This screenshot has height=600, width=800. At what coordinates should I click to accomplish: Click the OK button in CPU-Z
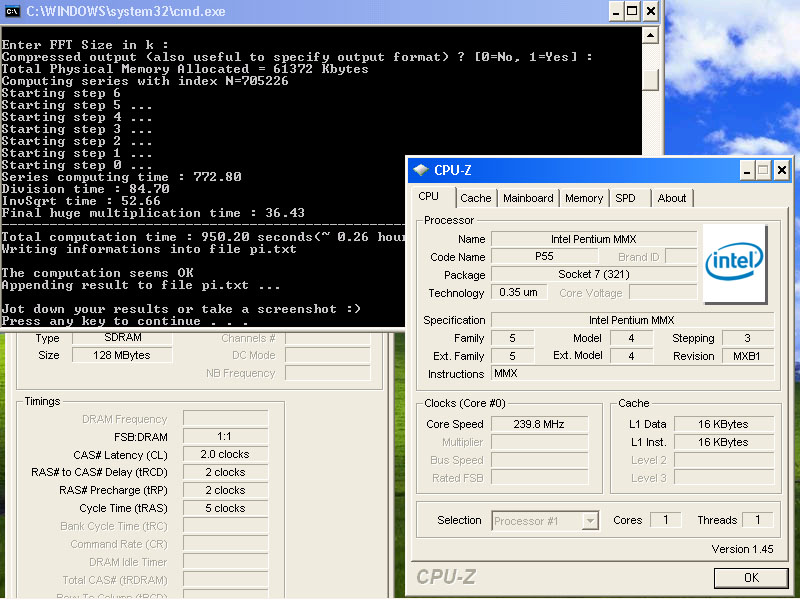point(751,578)
